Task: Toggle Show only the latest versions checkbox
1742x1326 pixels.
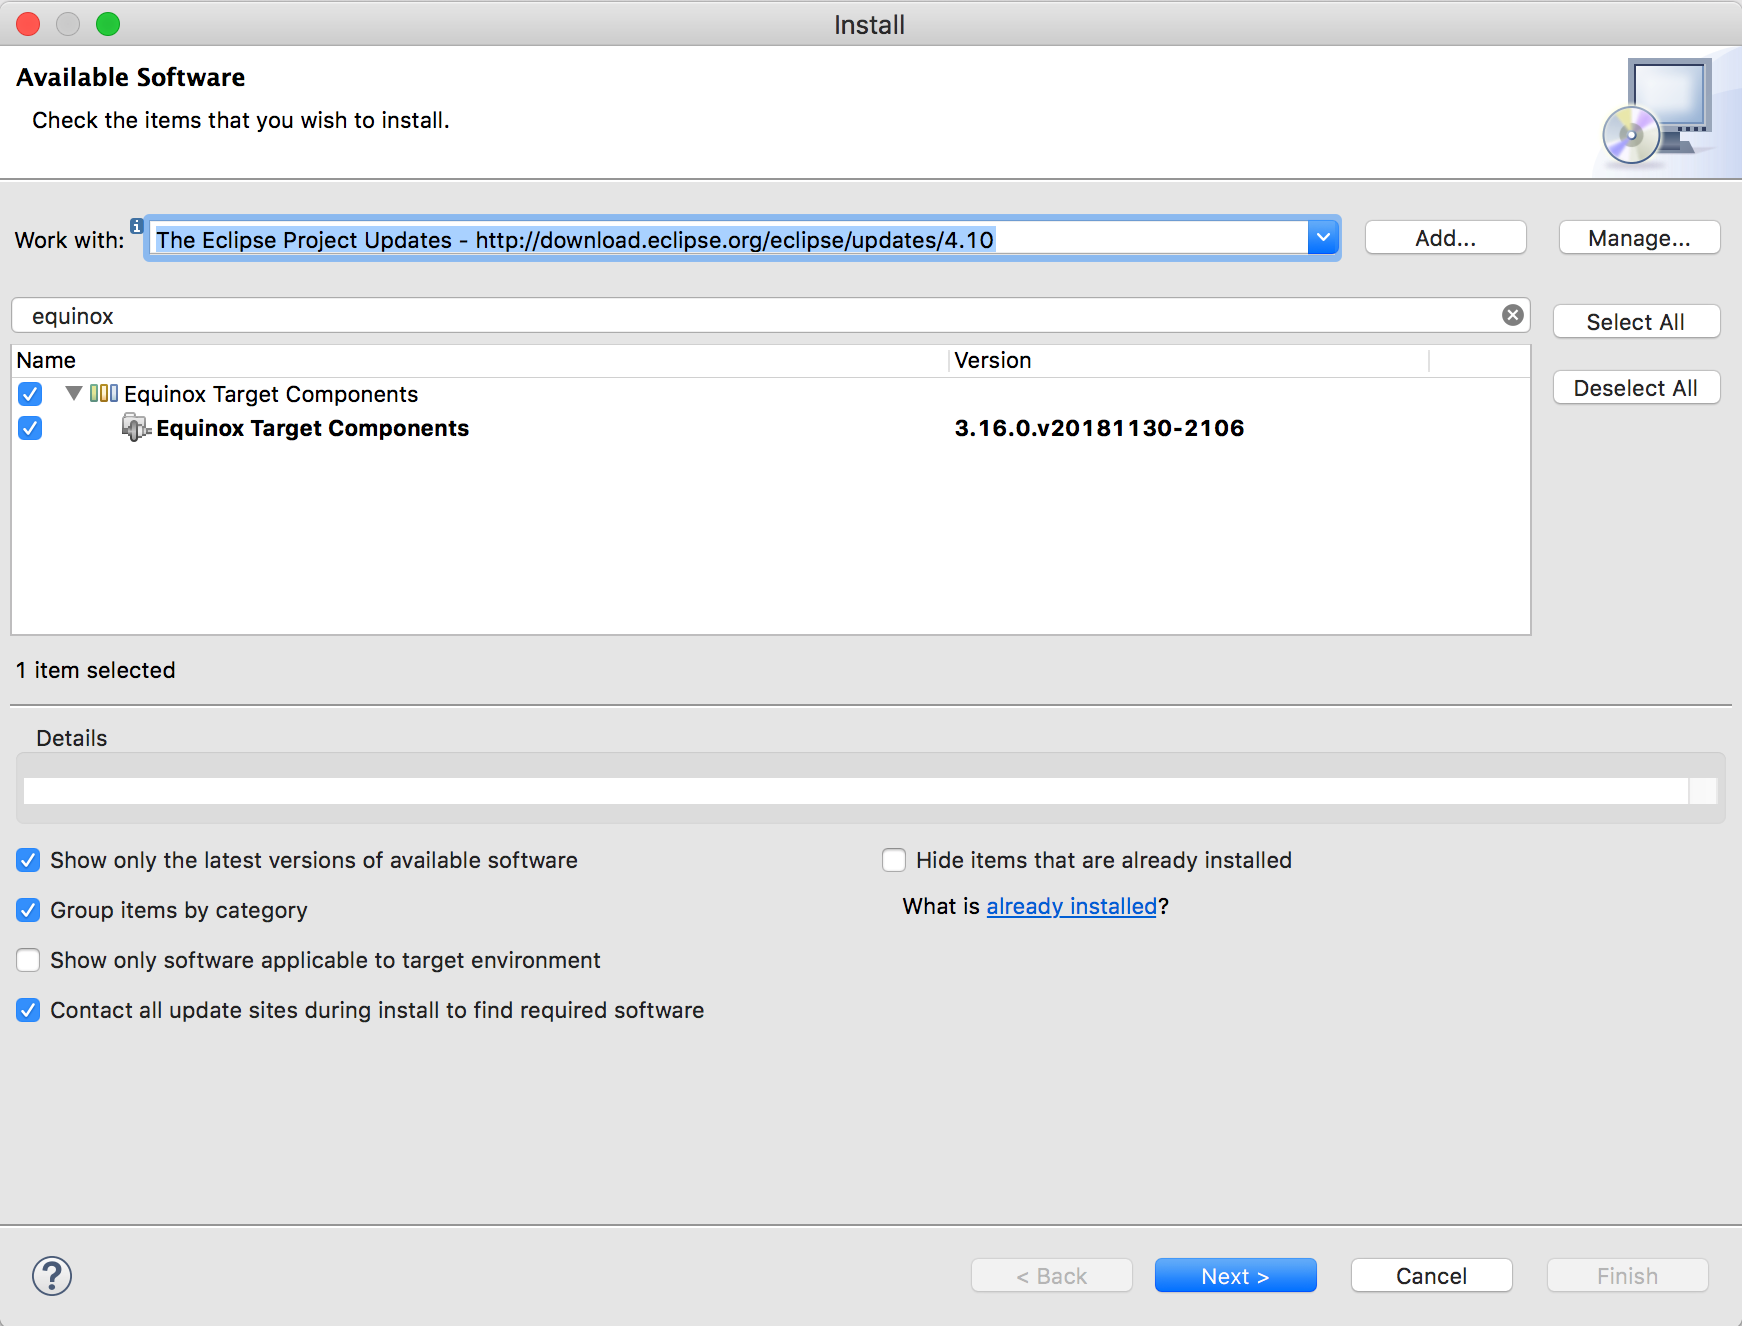Action: (28, 860)
